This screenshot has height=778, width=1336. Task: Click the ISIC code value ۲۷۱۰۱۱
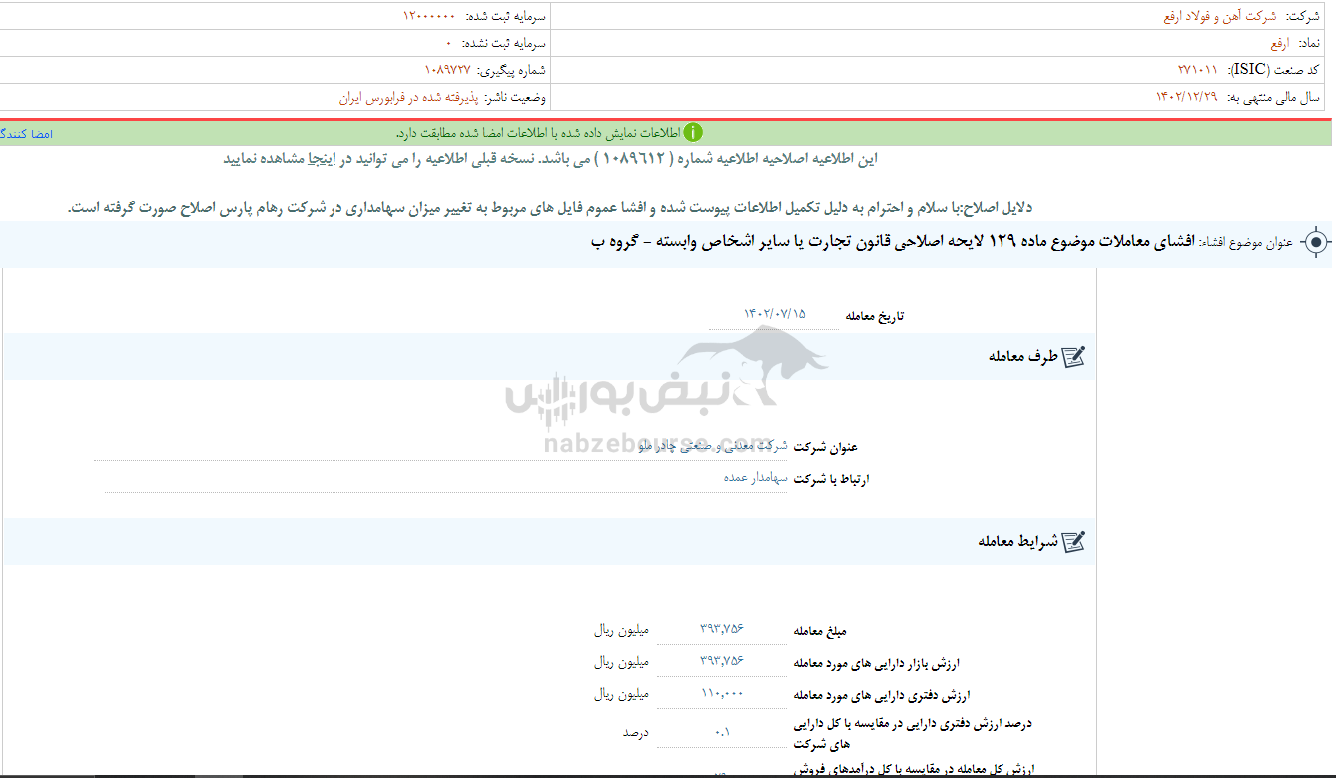(x=1198, y=70)
